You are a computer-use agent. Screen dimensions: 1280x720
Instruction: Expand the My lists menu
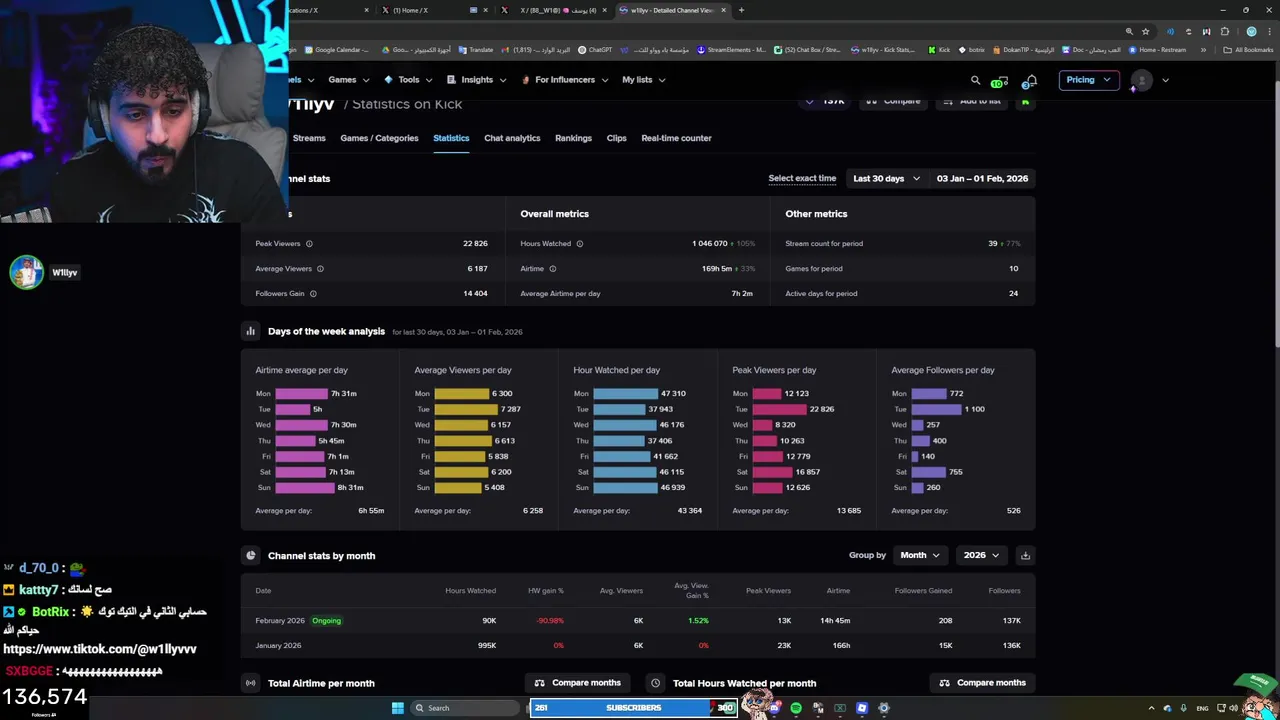point(643,80)
